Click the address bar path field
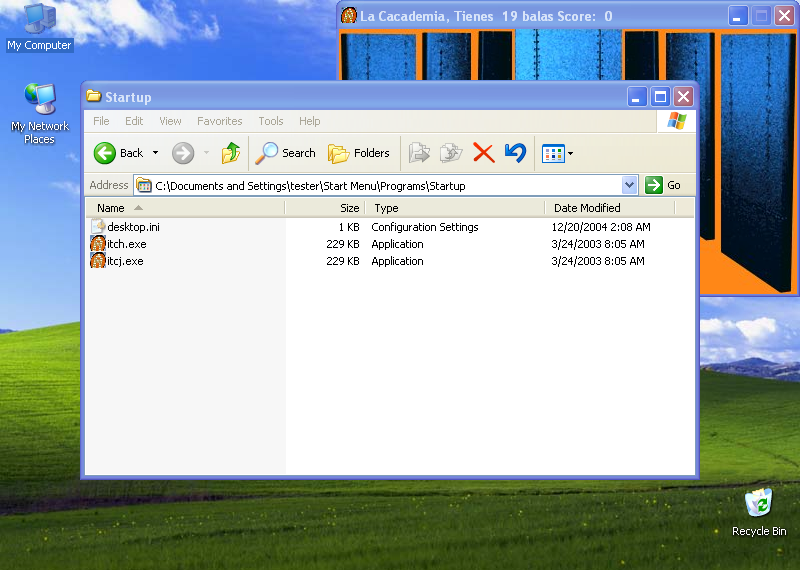This screenshot has height=570, width=800. (x=378, y=186)
